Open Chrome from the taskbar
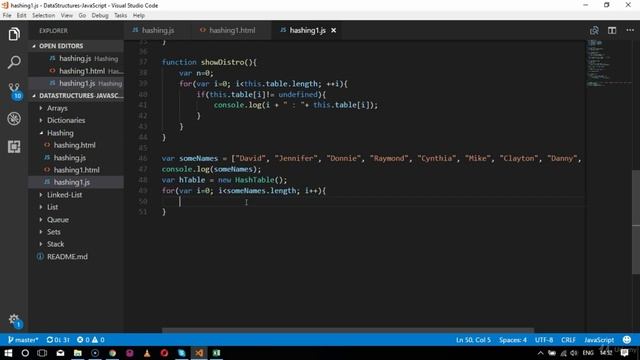Image resolution: width=640 pixels, height=360 pixels. coord(112,353)
